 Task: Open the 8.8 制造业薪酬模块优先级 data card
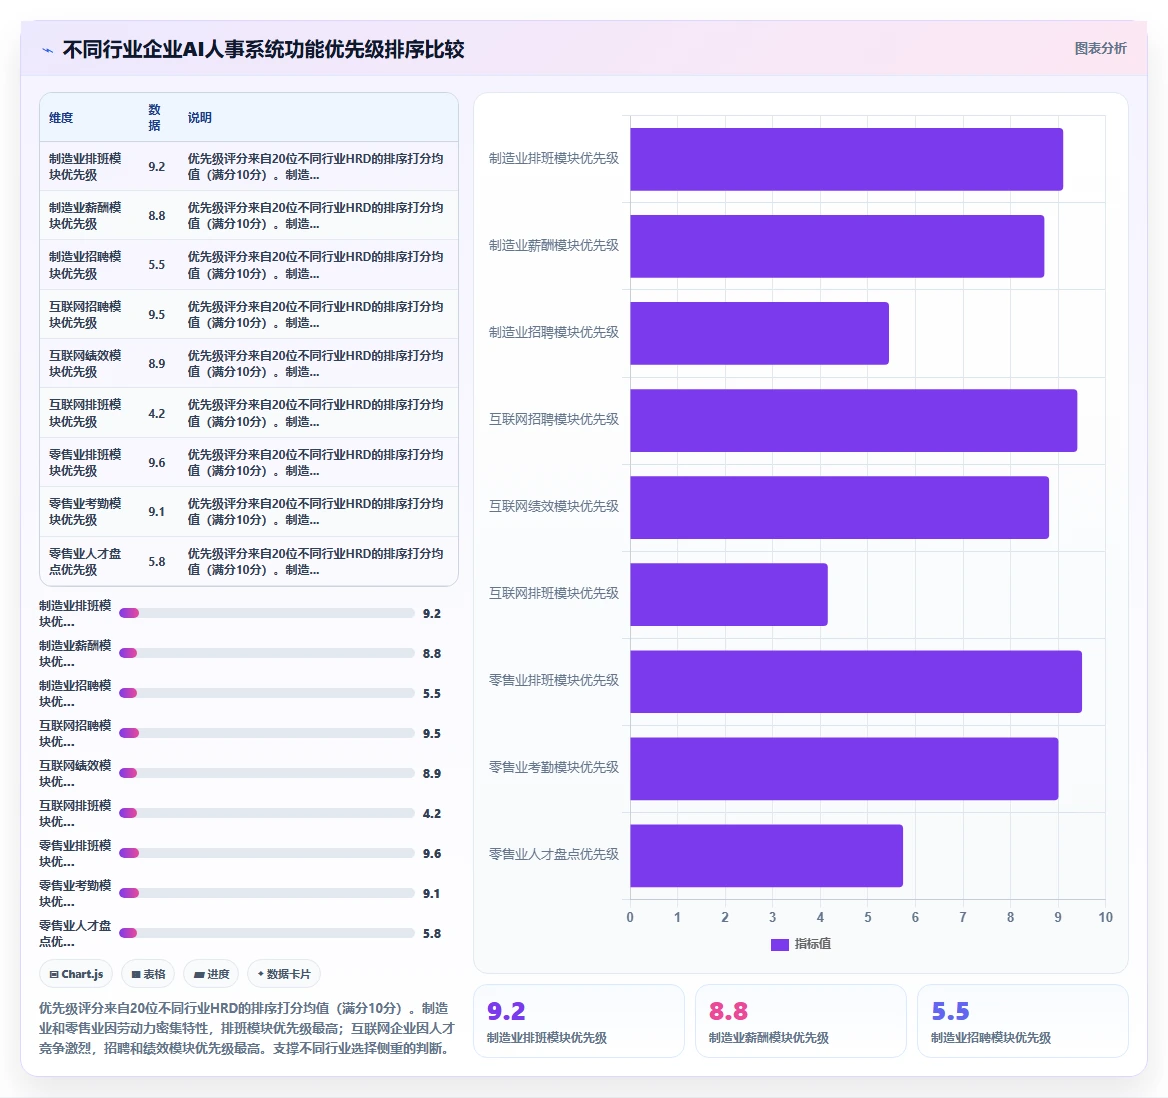coord(801,1021)
